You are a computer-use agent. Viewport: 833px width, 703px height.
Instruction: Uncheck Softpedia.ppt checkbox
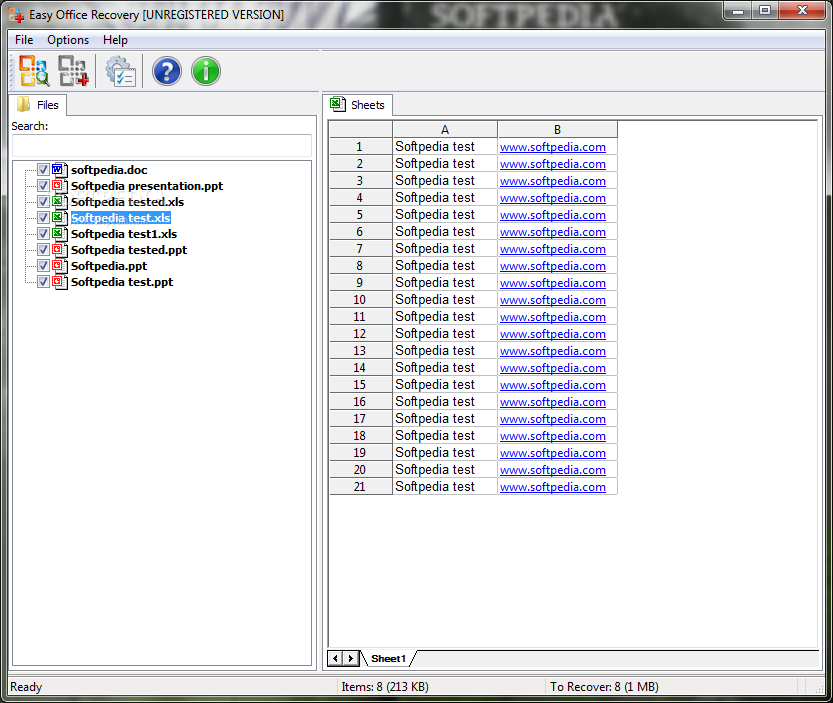click(43, 265)
